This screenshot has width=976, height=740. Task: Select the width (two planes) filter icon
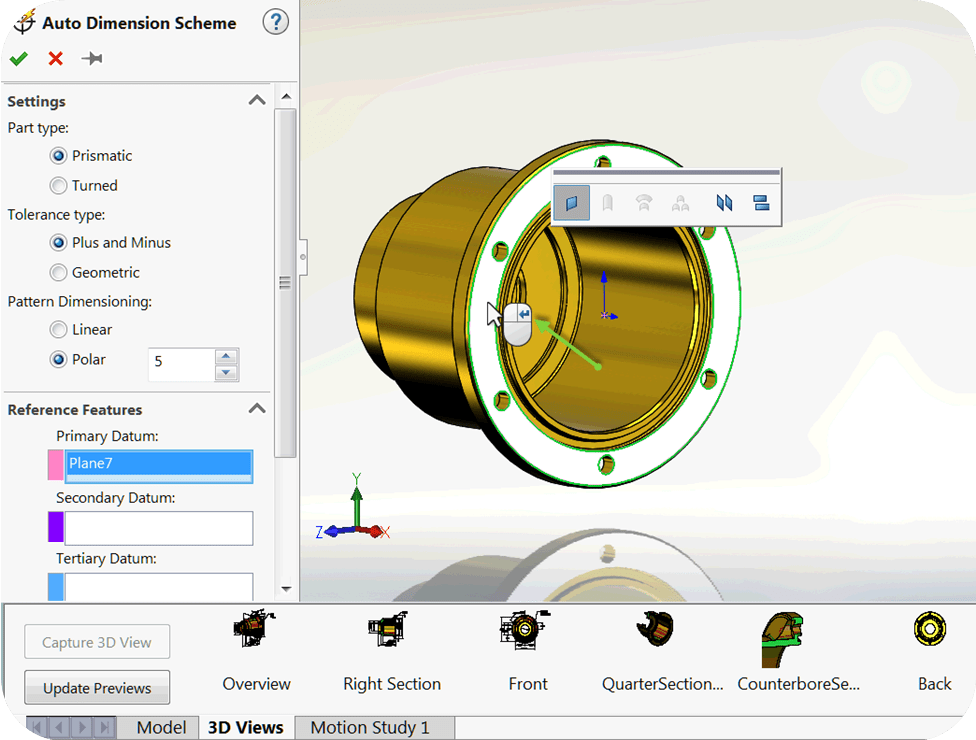coord(724,203)
